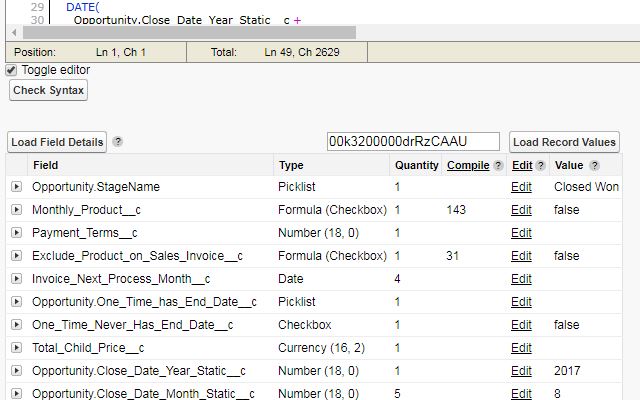
Task: Open Edit link for Total_Child_Price__c
Action: pos(521,348)
